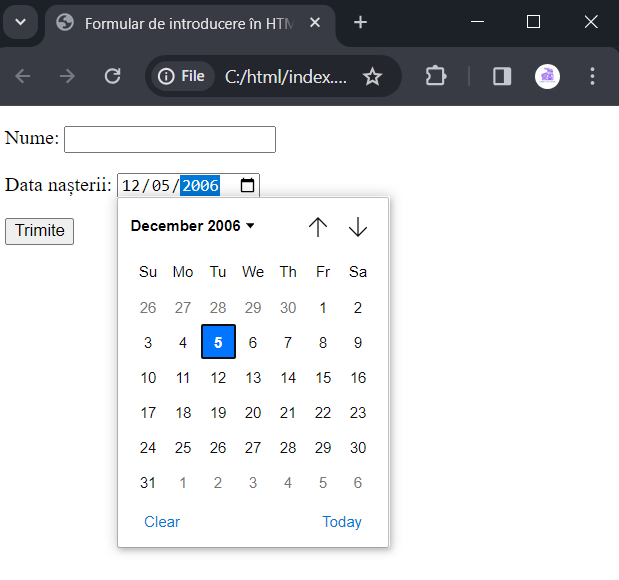Close the Formular de introducere tab

(x=315, y=23)
